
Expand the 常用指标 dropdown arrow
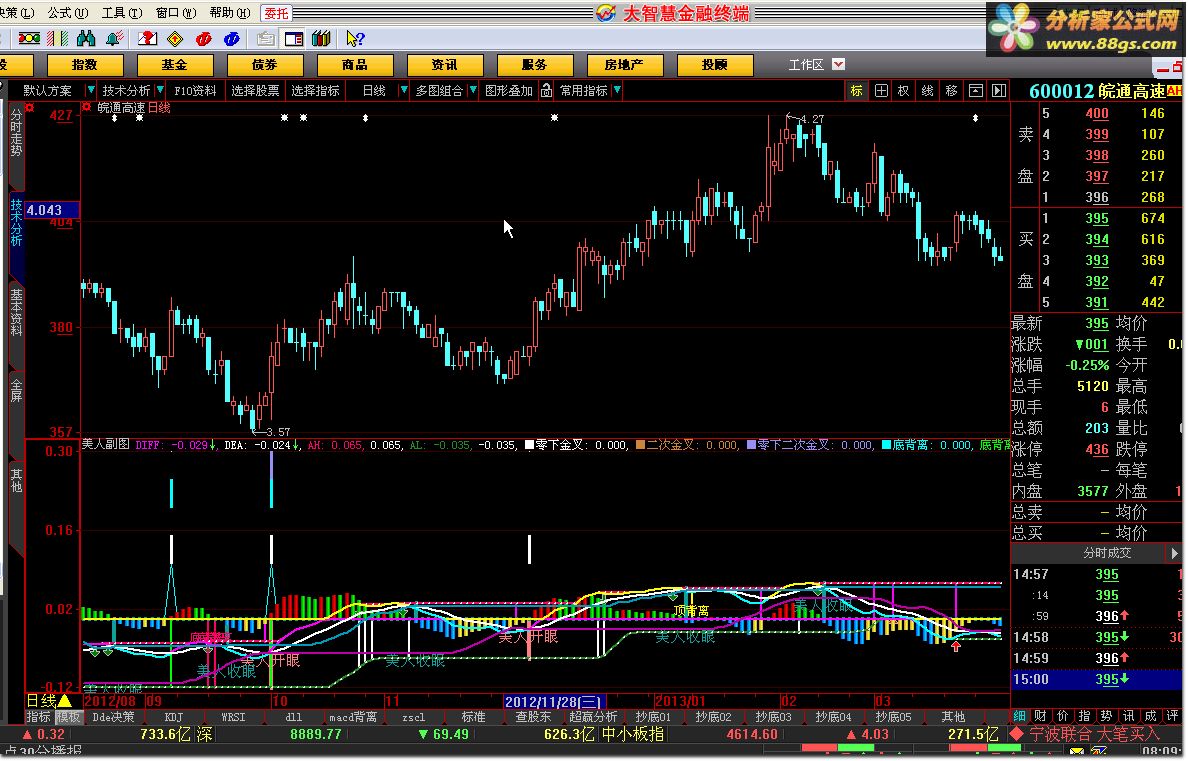pyautogui.click(x=617, y=91)
